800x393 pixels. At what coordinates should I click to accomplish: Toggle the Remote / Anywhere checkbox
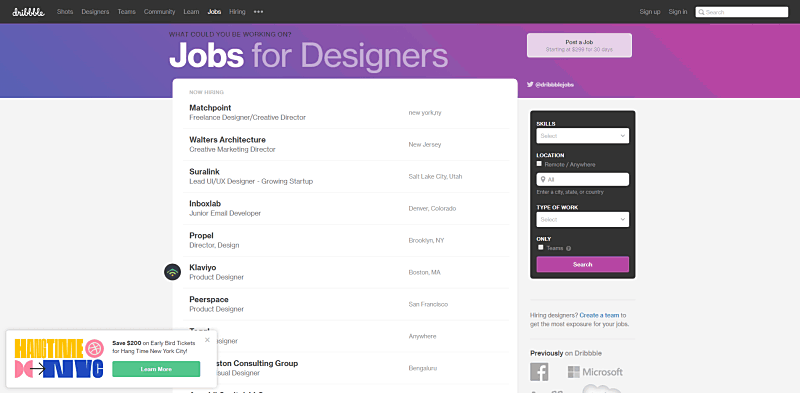point(539,164)
